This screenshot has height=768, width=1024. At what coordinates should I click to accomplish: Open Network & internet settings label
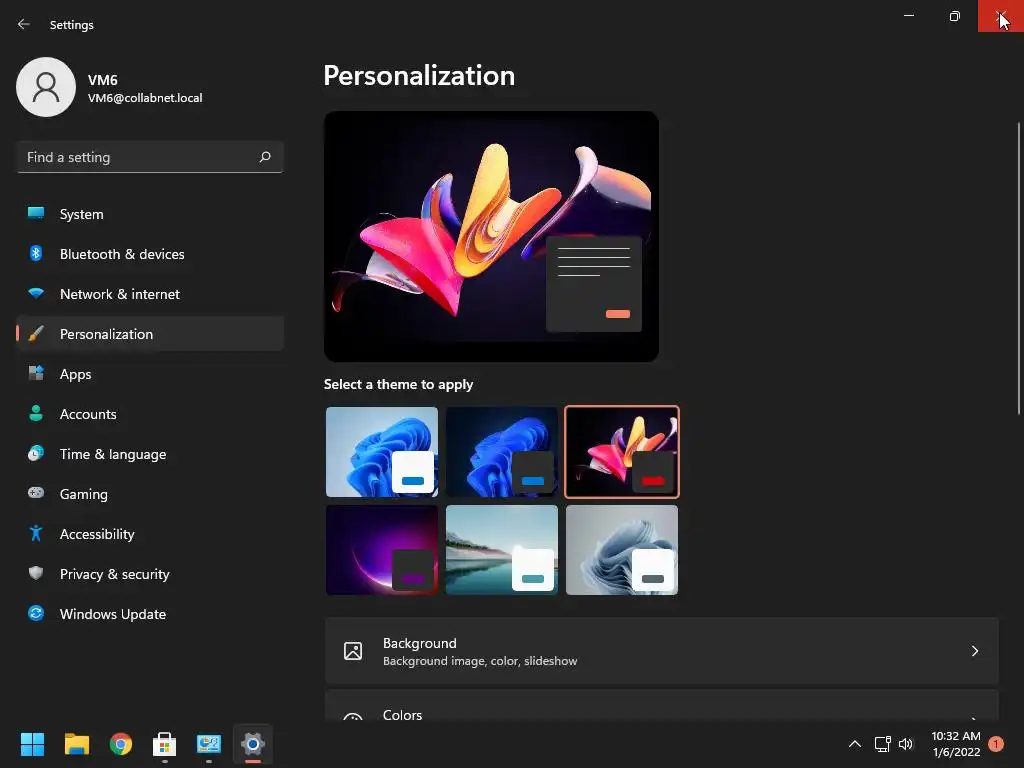[x=120, y=294]
